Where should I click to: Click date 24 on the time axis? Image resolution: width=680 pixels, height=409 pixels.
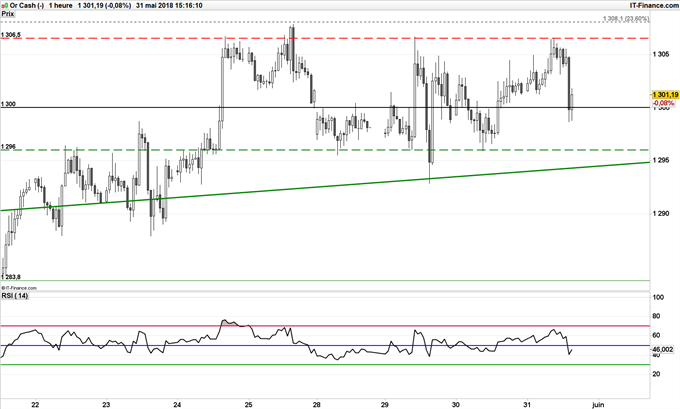coord(177,405)
